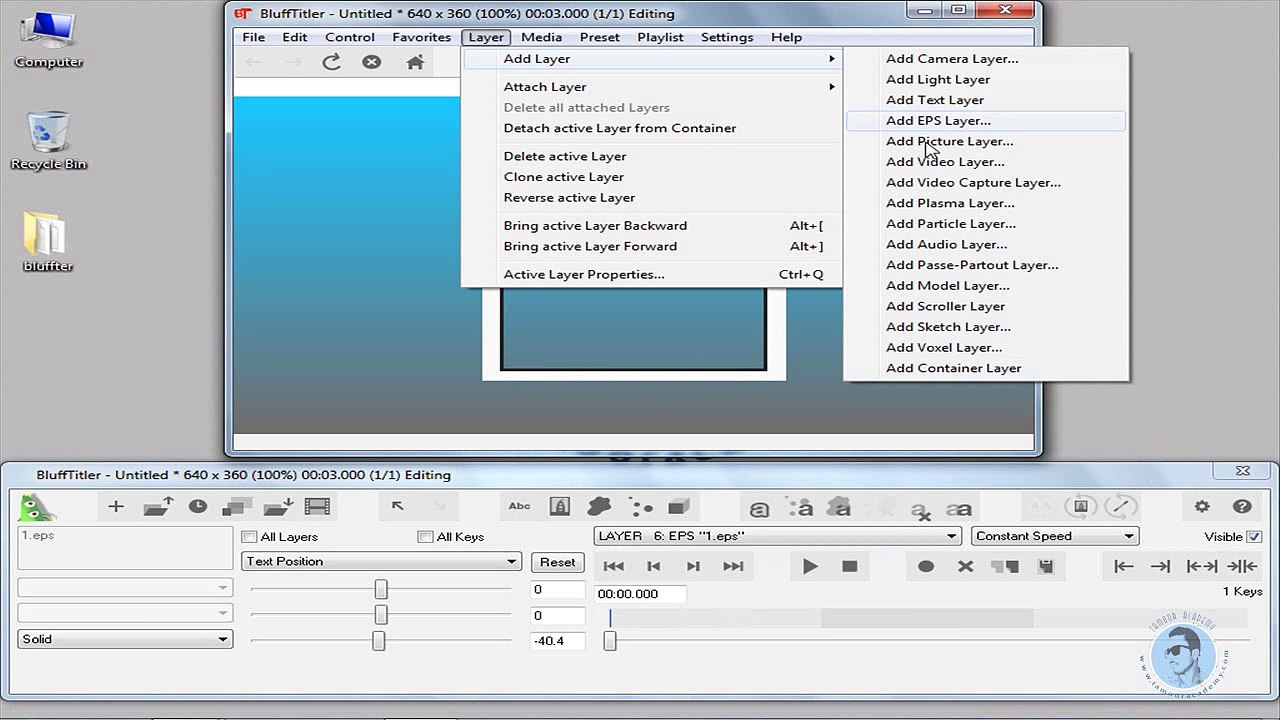Choose Add Picture Layer... from the submenu
The width and height of the screenshot is (1280, 720).
[x=986, y=142]
